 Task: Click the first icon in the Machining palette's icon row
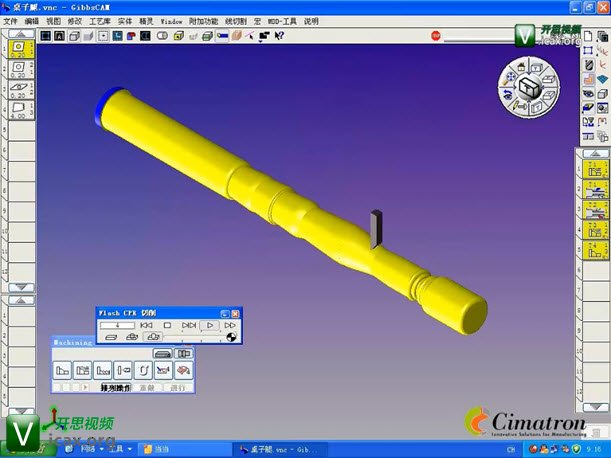tap(62, 370)
